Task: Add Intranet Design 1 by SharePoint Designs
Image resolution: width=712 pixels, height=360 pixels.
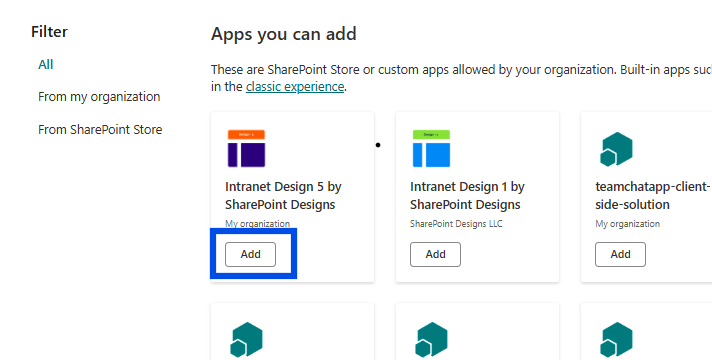Action: click(x=435, y=254)
